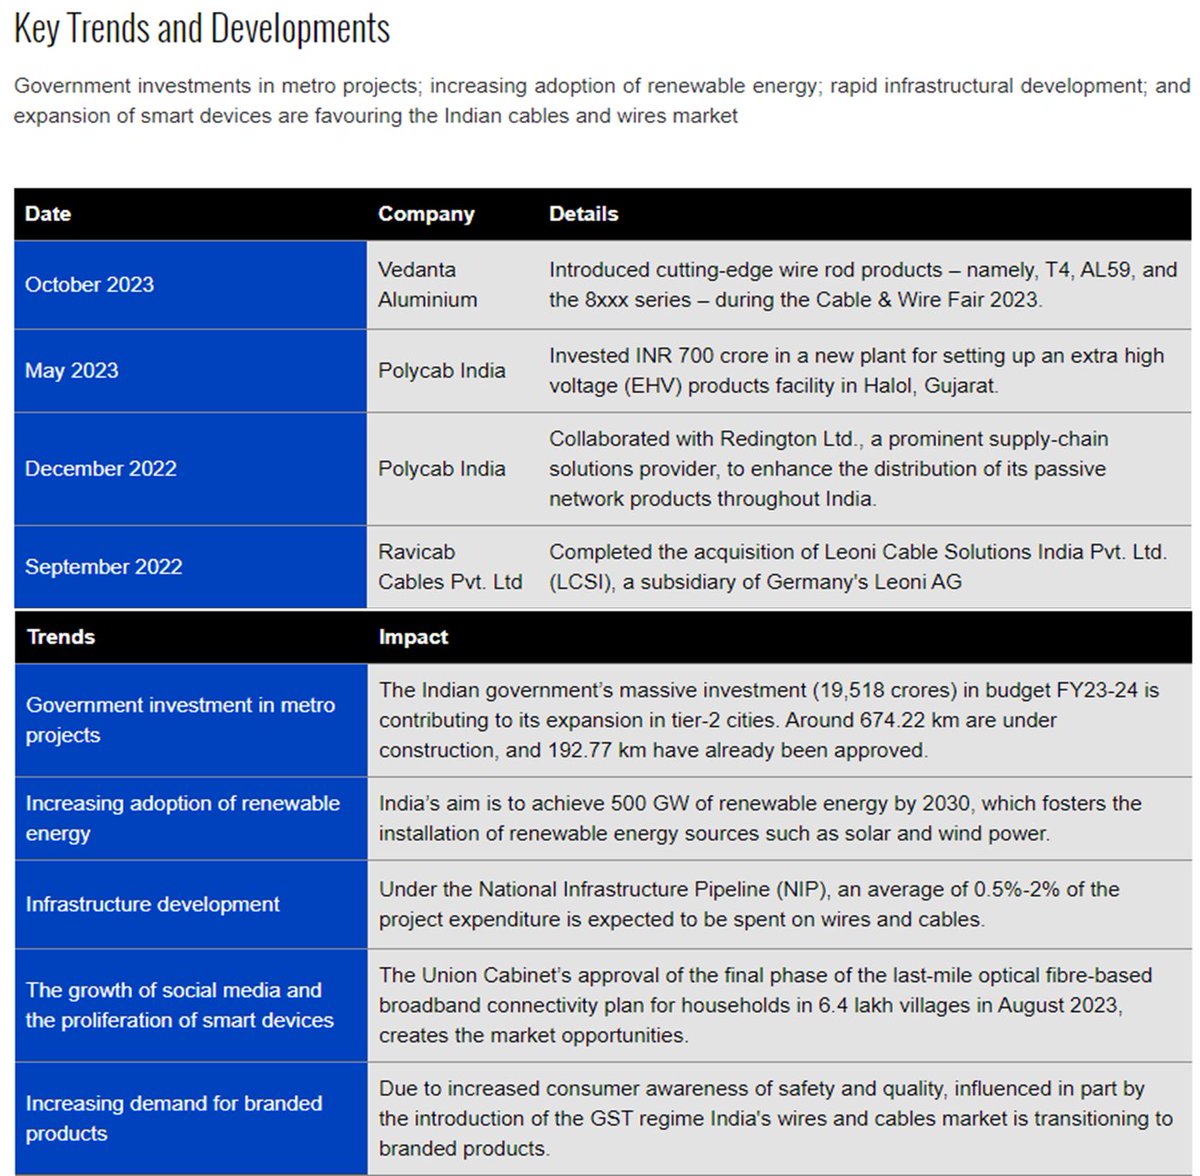Click 'Polycab India' in the May 2023 row
1200x1176 pixels.
442,371
